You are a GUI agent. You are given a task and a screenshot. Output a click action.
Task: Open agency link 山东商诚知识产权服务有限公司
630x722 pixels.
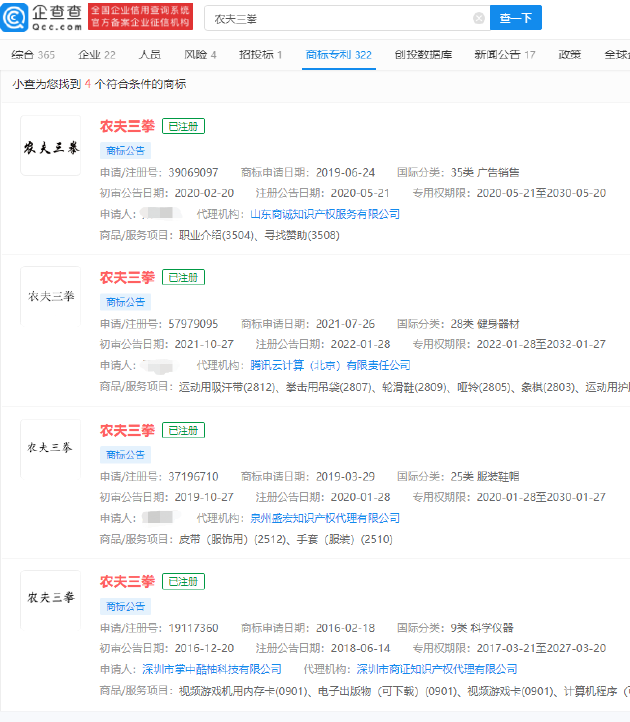coord(325,214)
